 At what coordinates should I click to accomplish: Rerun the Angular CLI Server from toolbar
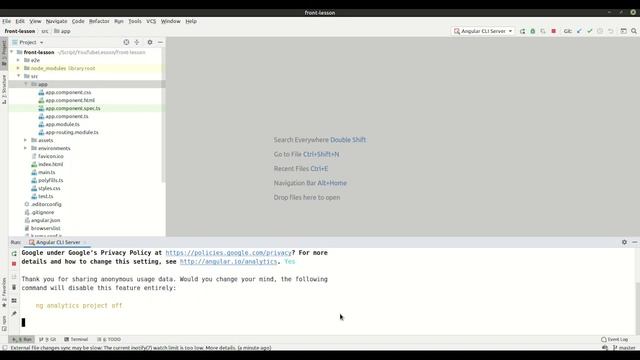[x=522, y=31]
